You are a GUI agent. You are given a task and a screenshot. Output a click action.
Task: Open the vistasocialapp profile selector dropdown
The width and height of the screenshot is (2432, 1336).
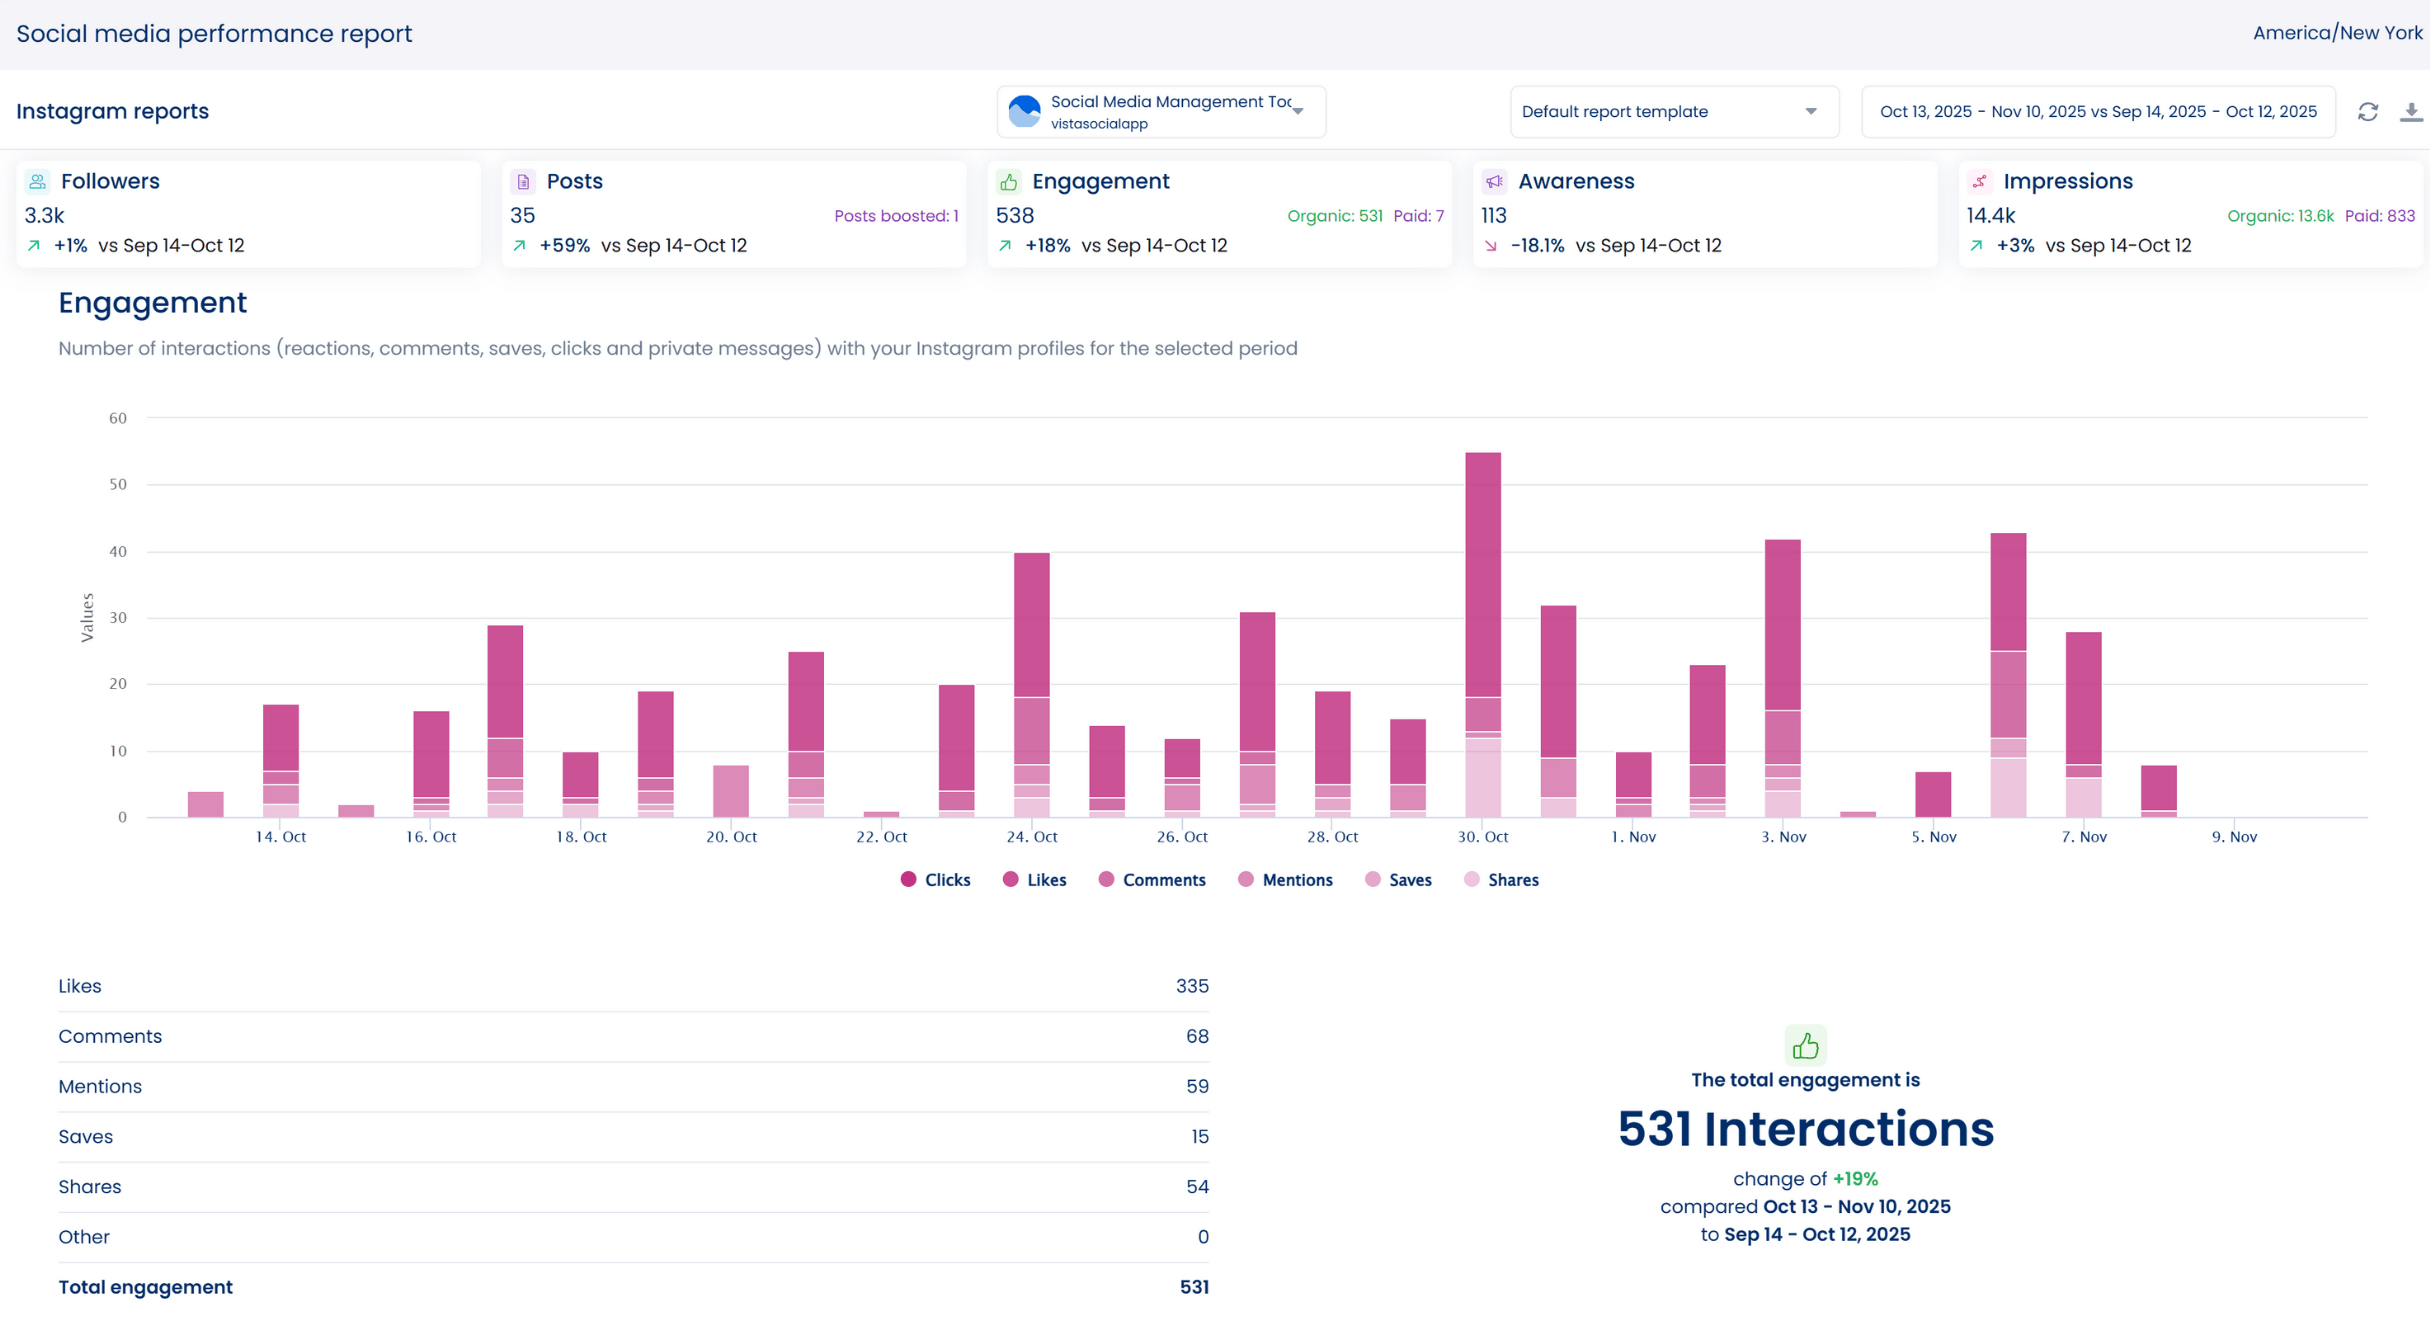1161,112
